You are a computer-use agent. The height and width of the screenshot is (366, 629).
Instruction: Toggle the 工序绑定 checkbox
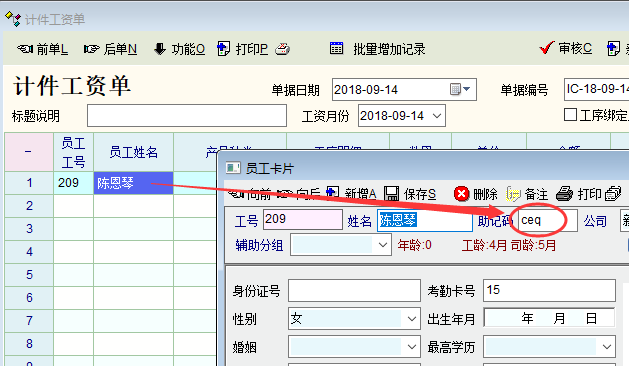click(570, 115)
